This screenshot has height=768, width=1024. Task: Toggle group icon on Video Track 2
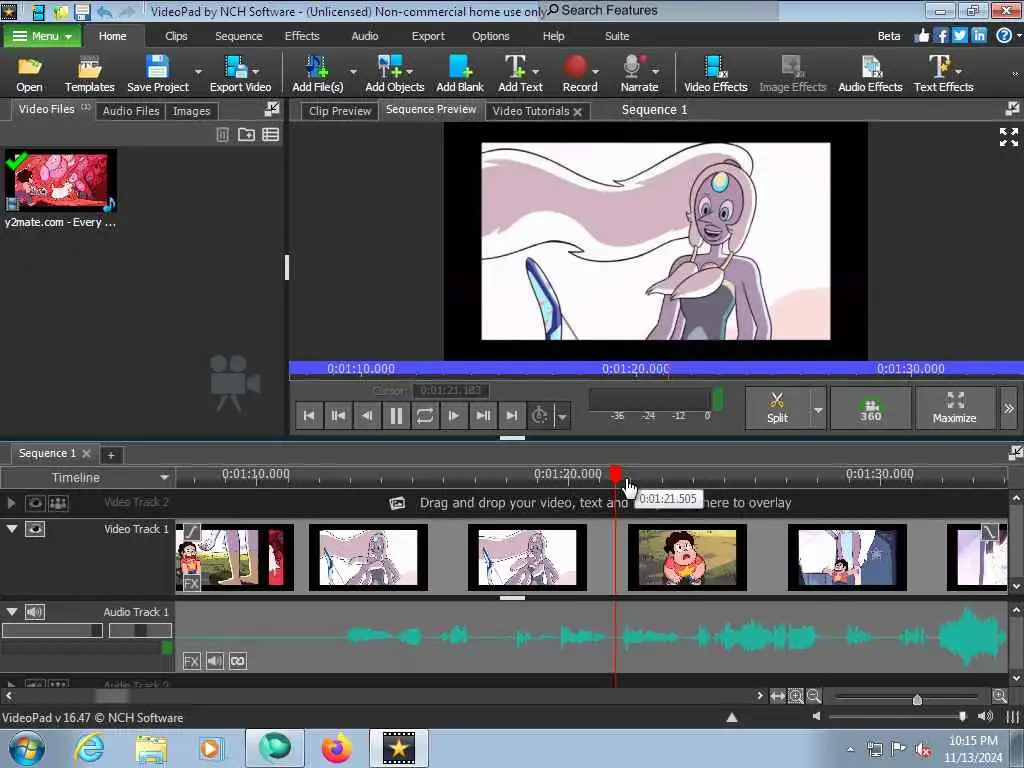pyautogui.click(x=58, y=503)
